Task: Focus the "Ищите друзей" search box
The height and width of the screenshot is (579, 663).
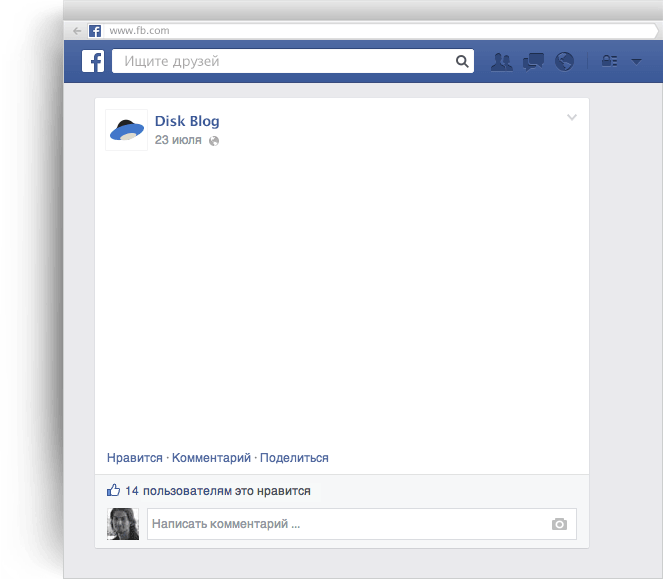Action: click(293, 61)
